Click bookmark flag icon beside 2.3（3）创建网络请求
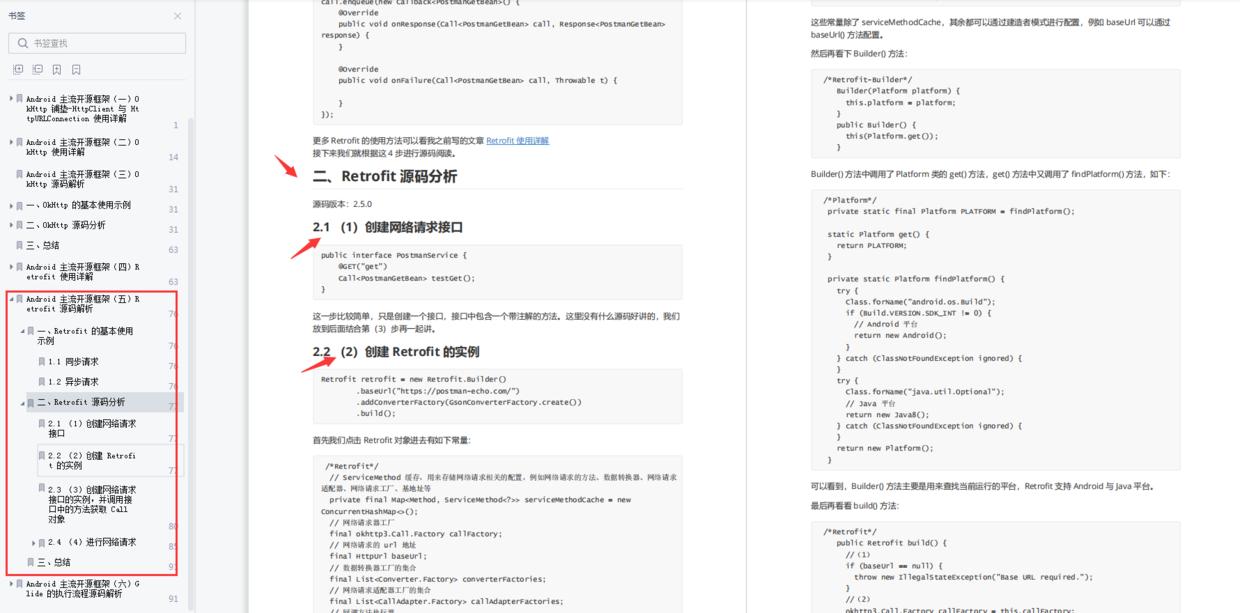 pos(42,489)
